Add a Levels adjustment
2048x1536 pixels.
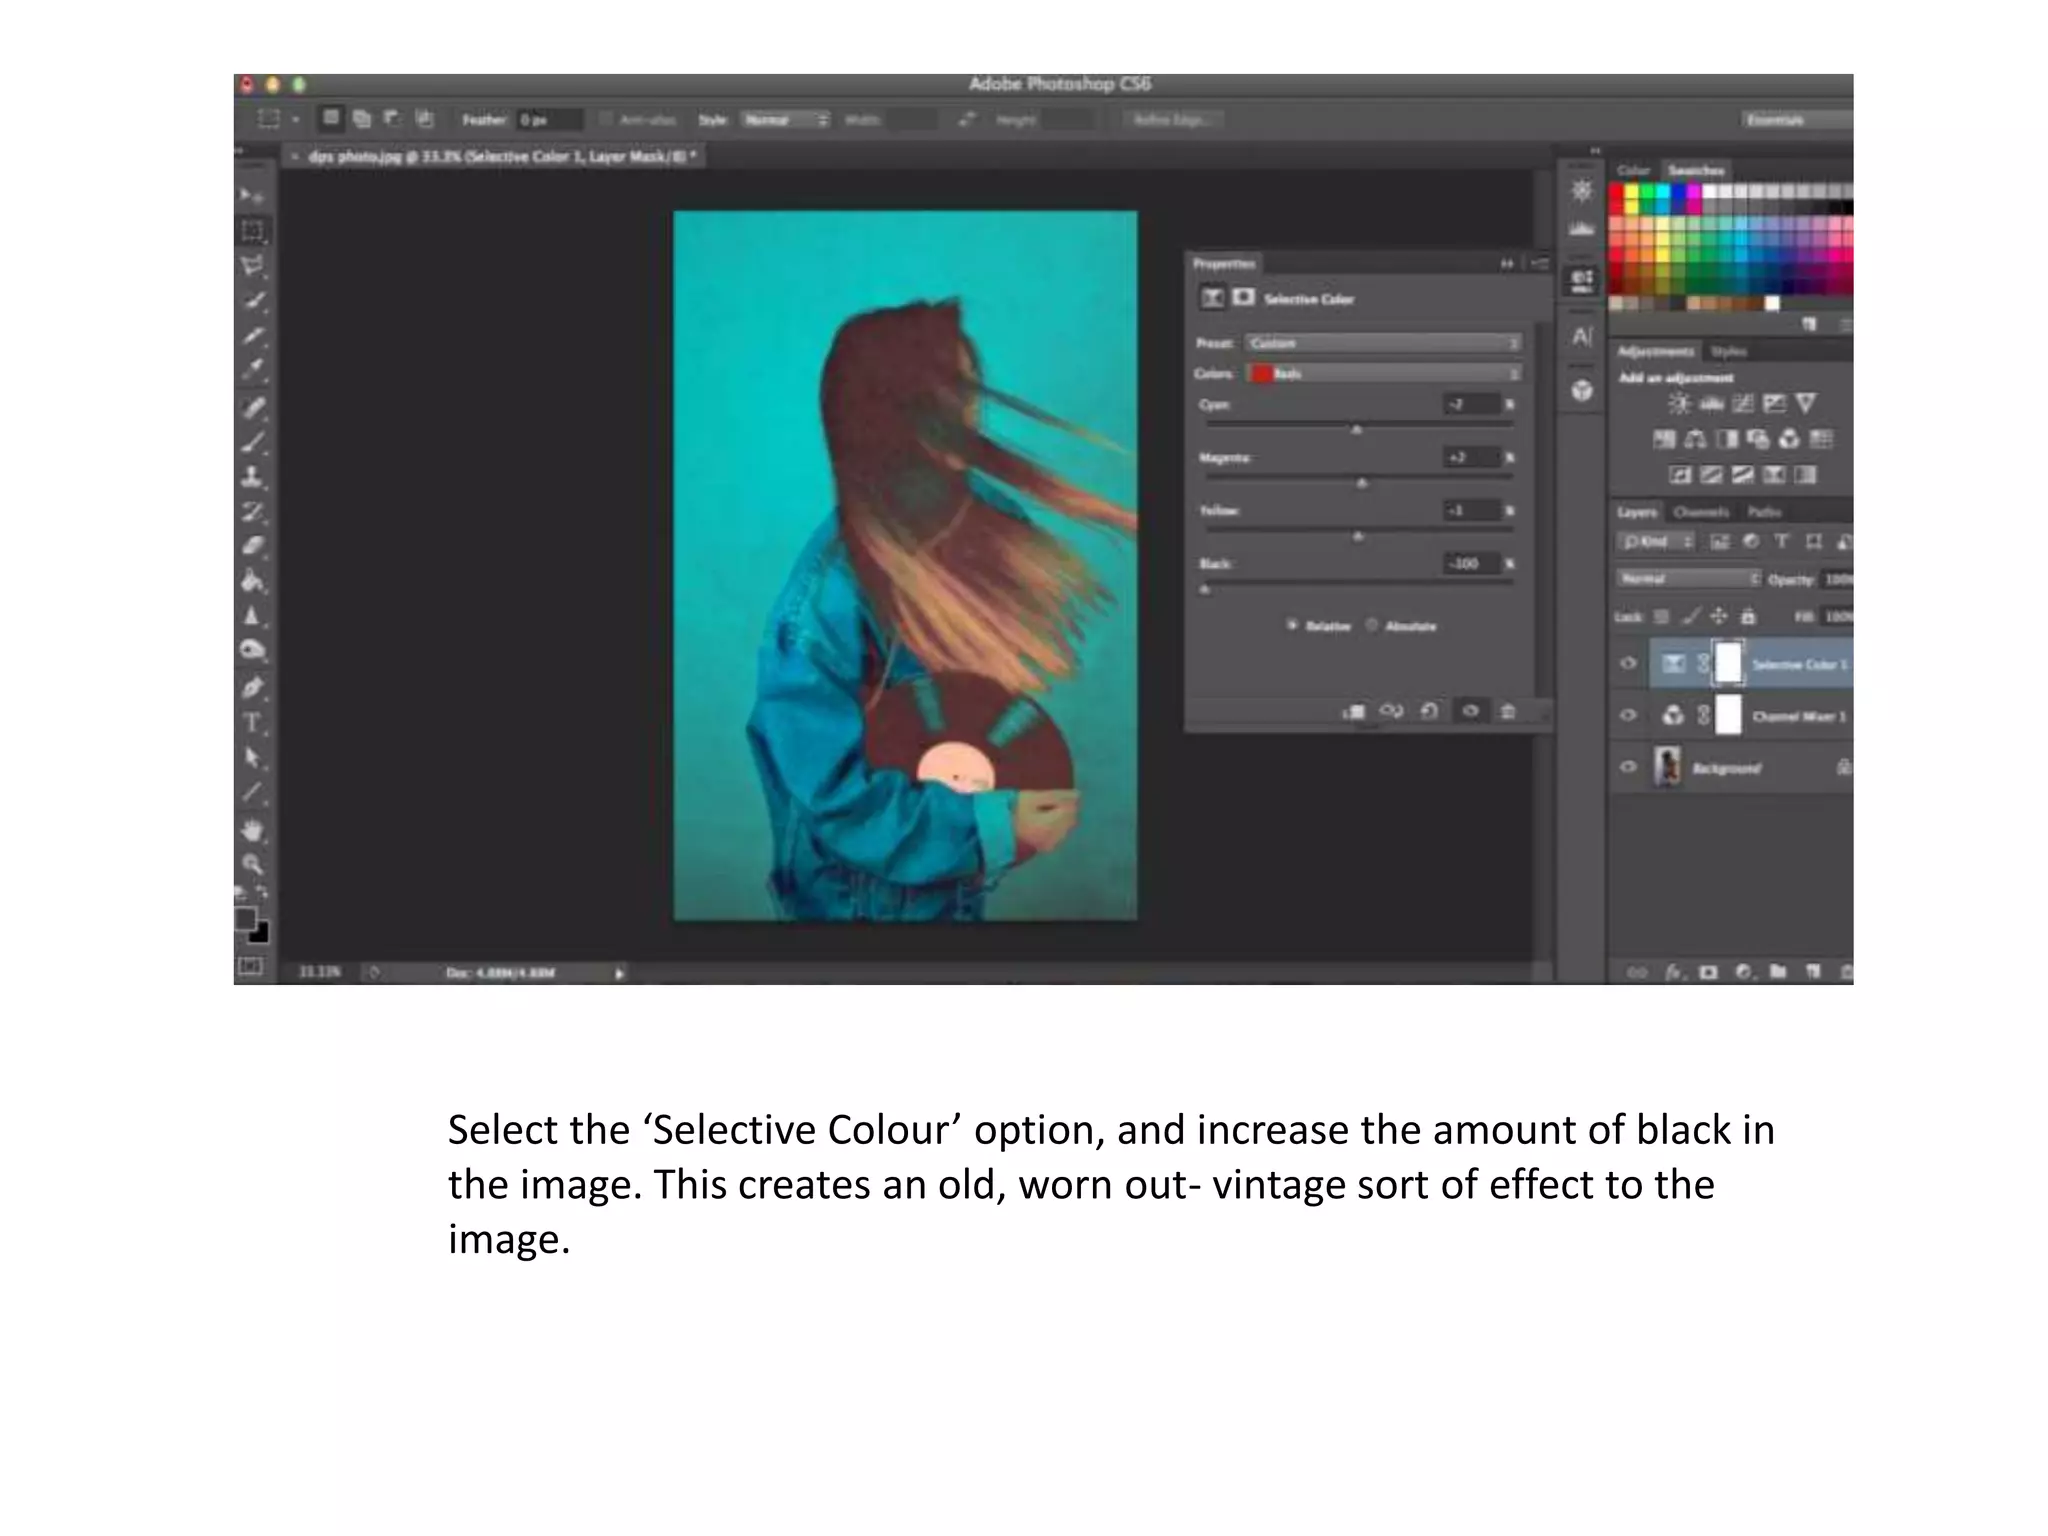pos(1711,403)
